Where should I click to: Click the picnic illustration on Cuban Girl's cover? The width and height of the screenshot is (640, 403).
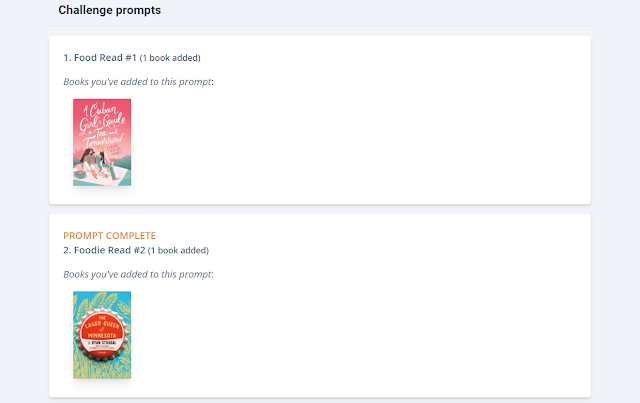98,165
